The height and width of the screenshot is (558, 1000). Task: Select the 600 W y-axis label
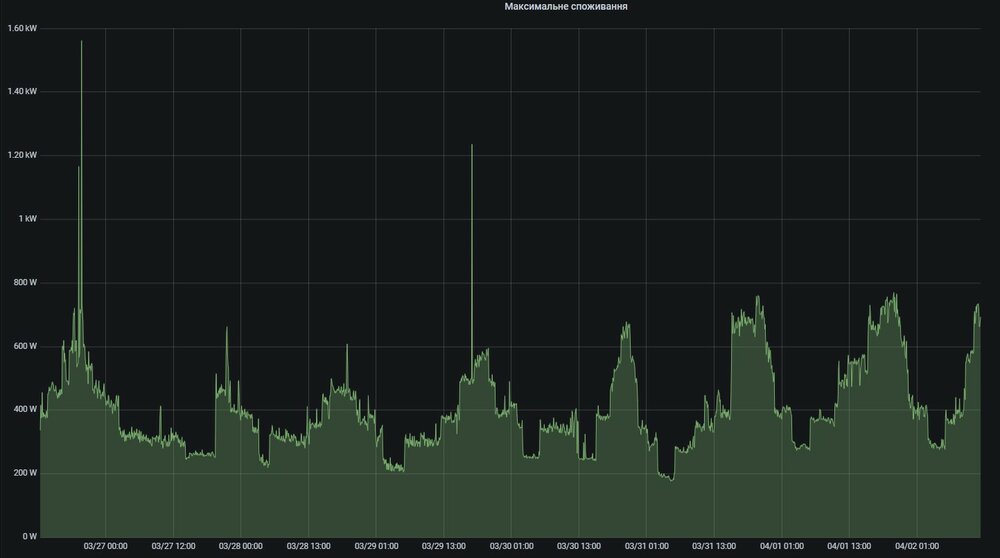(x=24, y=346)
